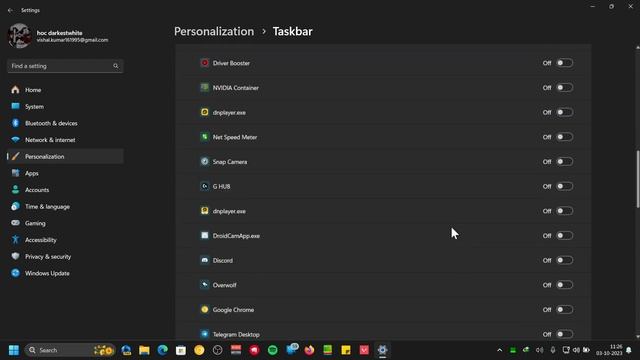
Task: Click the Net Speed Meter app icon
Action: tap(204, 137)
